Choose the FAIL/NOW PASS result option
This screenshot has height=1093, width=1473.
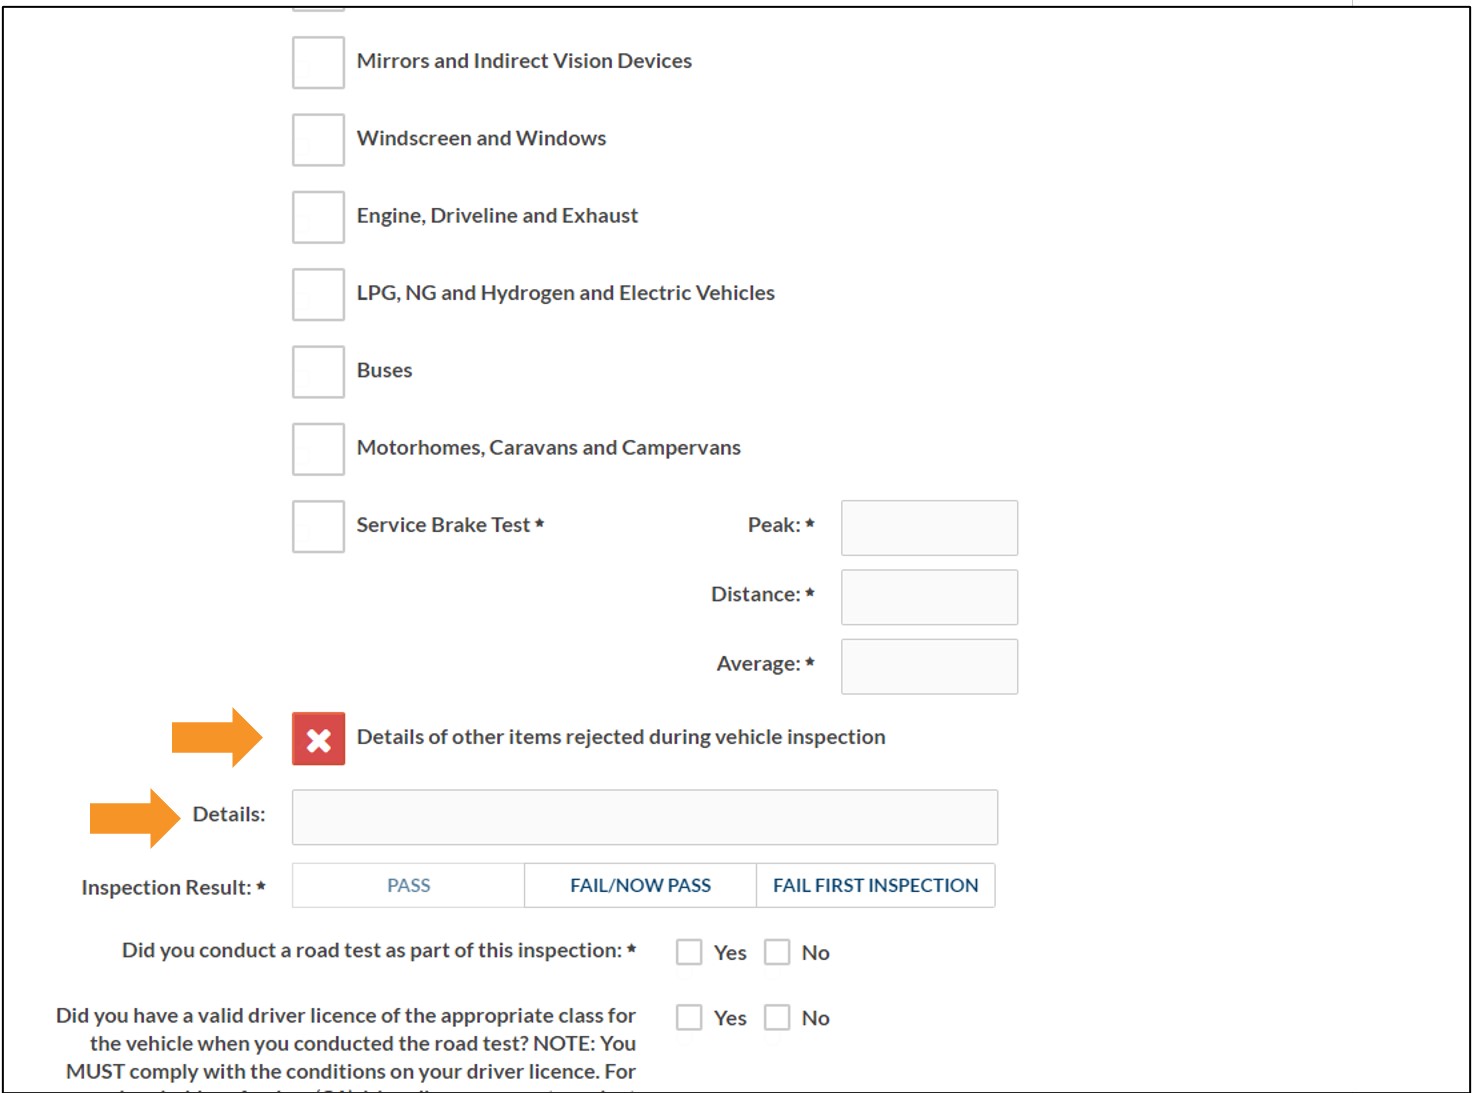click(640, 885)
